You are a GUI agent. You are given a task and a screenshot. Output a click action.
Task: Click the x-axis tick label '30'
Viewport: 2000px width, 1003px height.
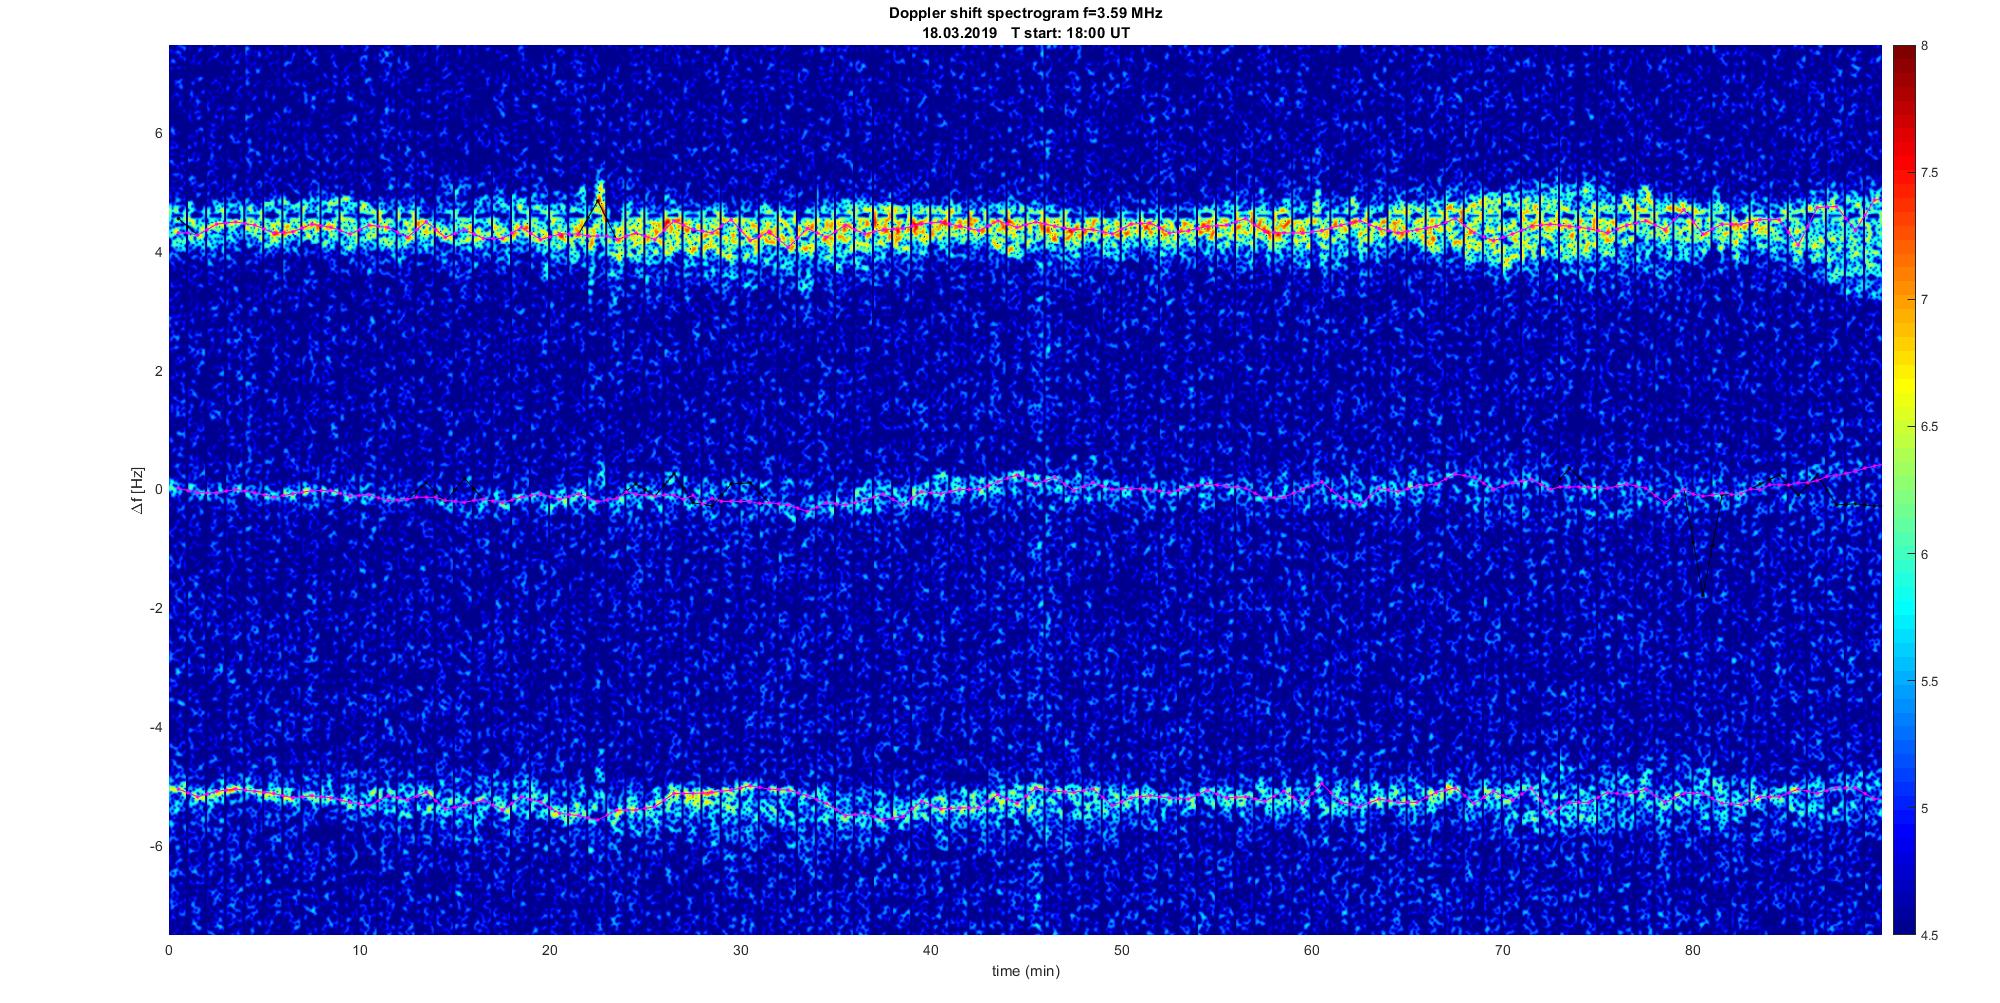tap(740, 951)
